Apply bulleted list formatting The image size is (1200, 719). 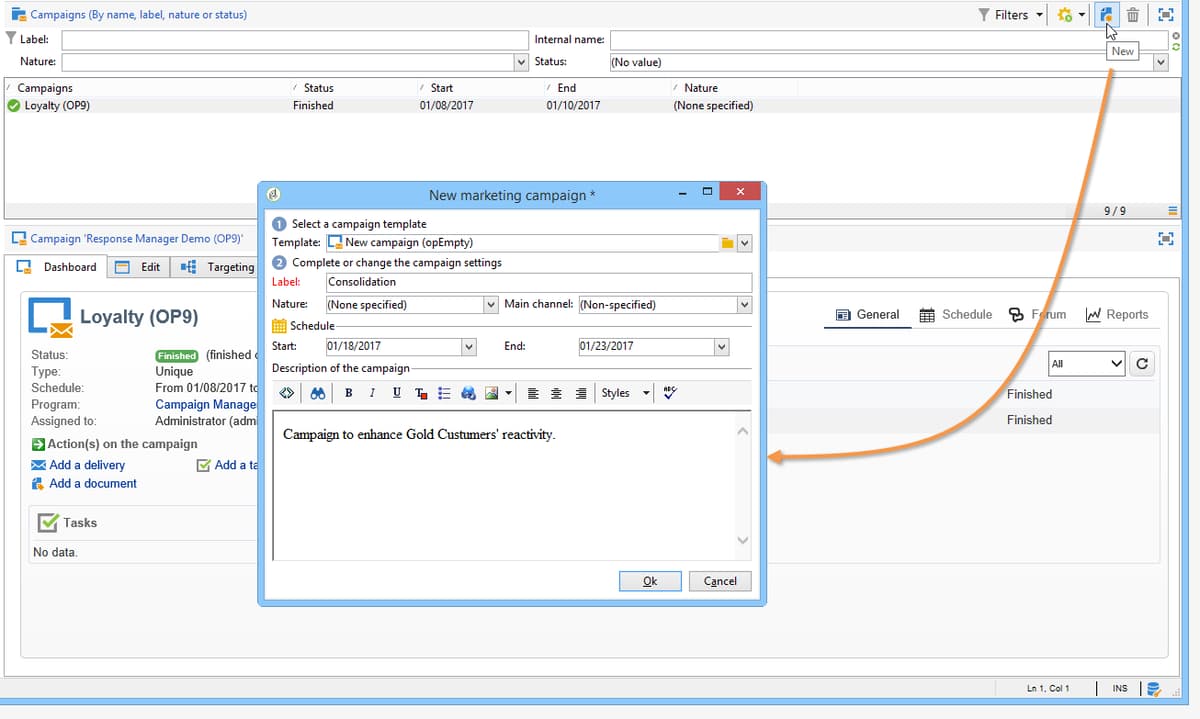click(443, 392)
